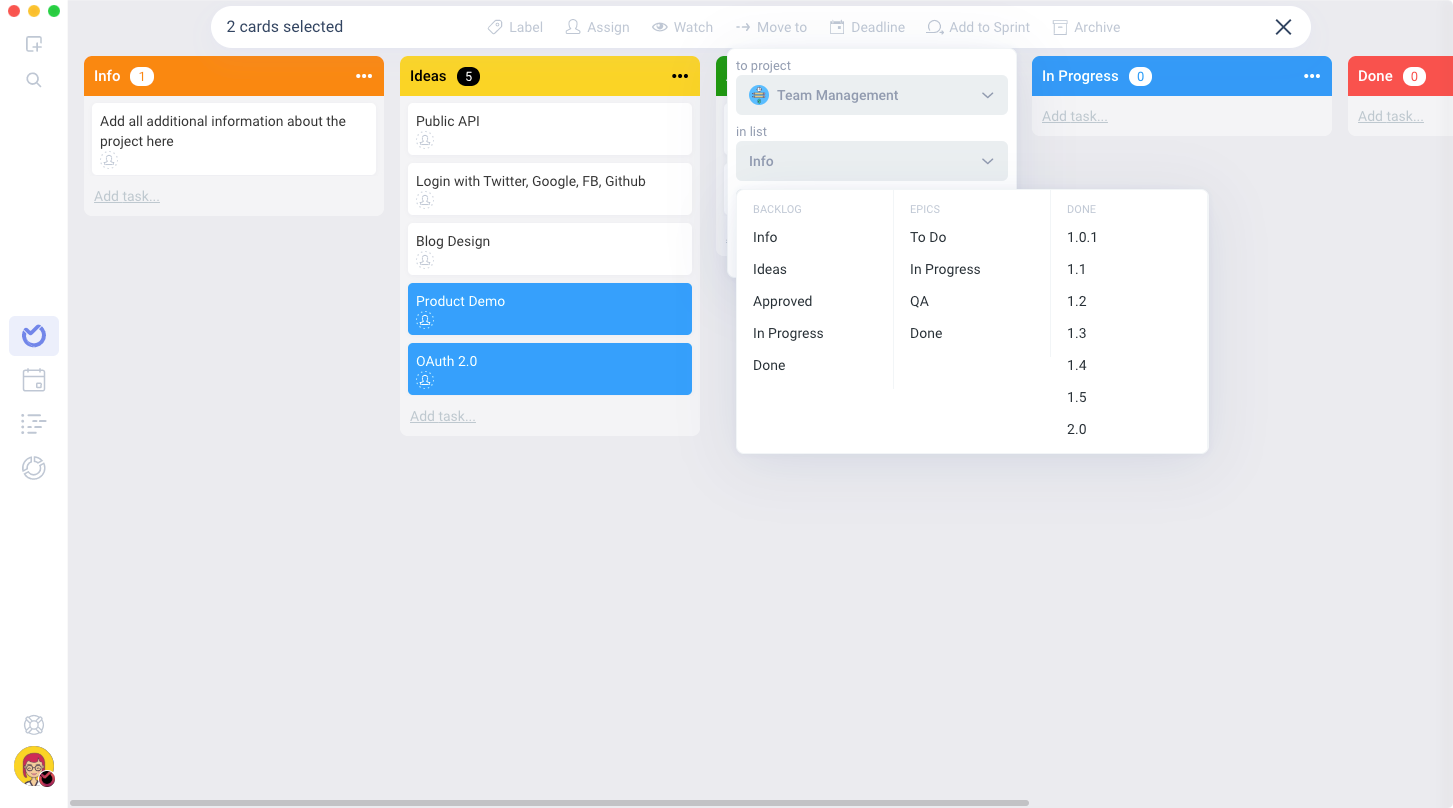
Task: Open the Ideas column options menu
Action: coord(680,76)
